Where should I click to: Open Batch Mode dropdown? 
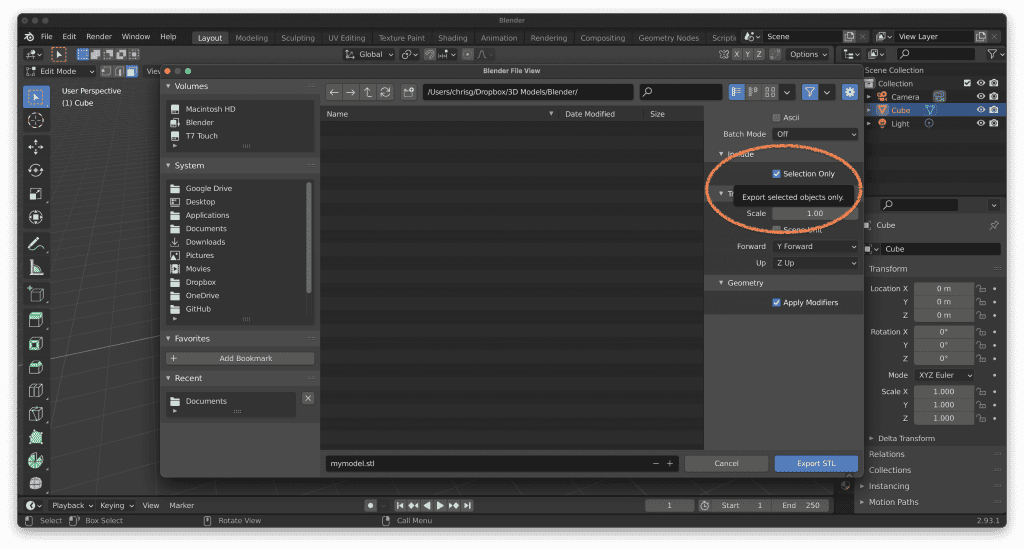coord(815,134)
